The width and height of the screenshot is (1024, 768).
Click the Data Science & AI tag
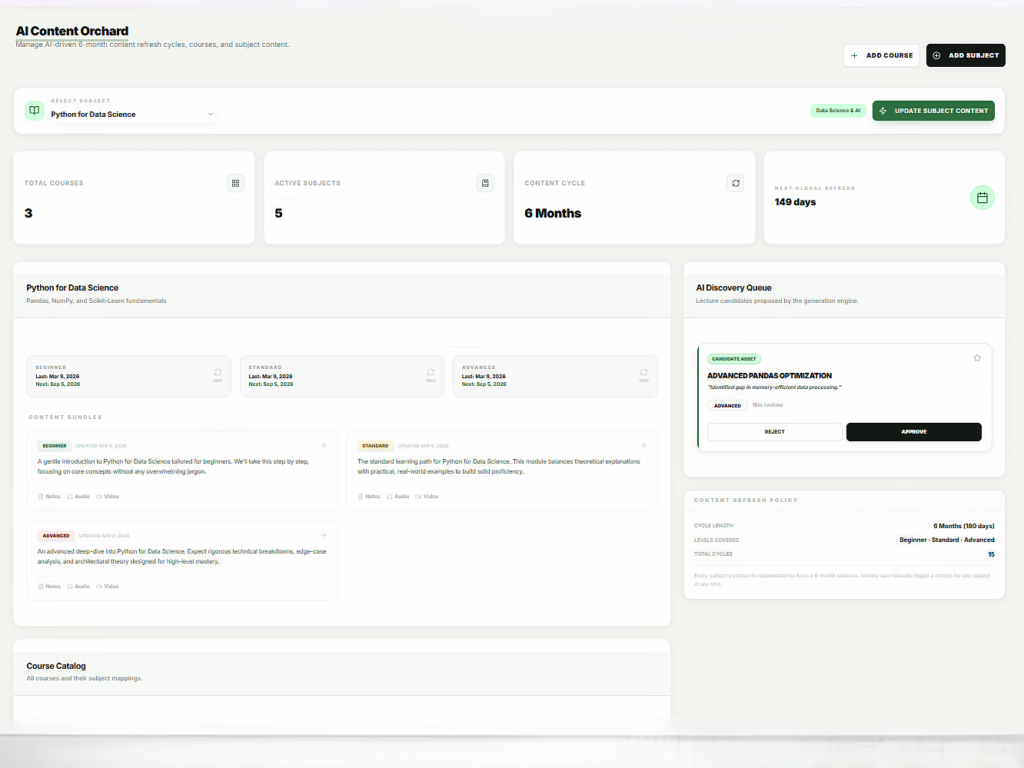[838, 111]
